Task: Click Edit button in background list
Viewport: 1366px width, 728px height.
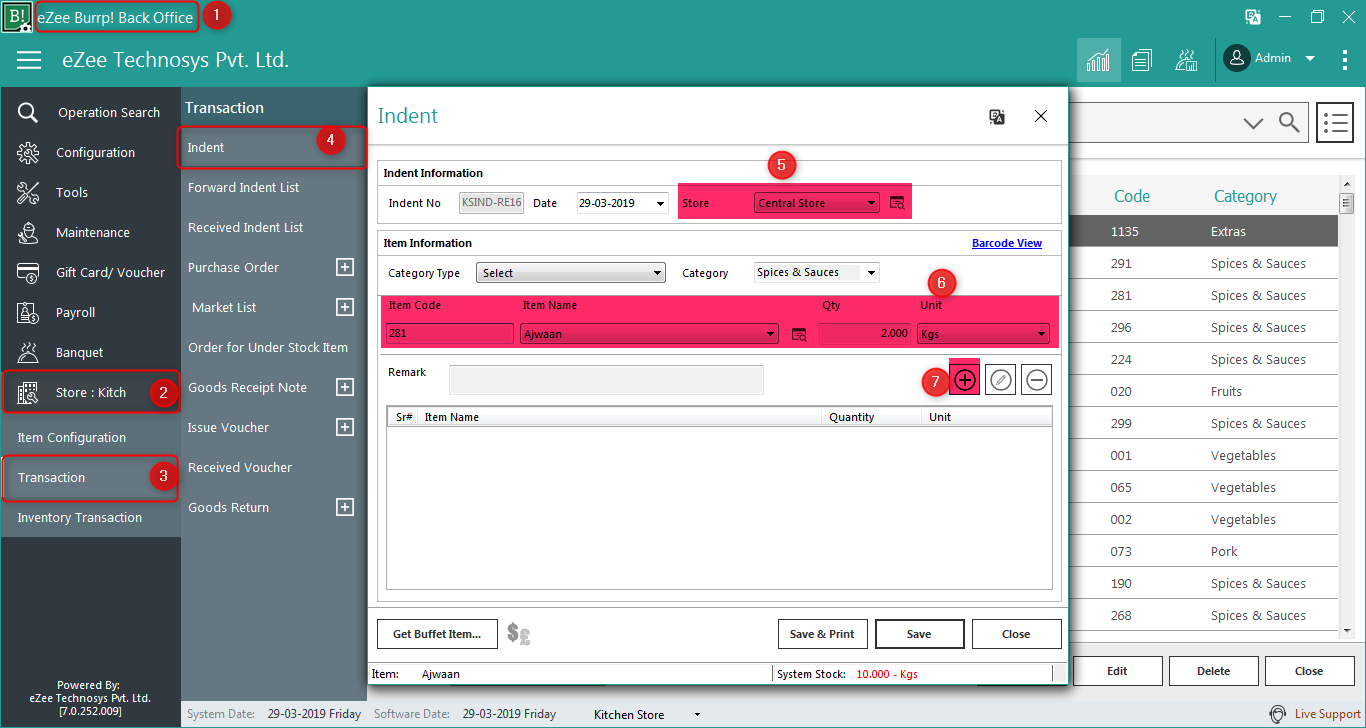Action: (1117, 671)
